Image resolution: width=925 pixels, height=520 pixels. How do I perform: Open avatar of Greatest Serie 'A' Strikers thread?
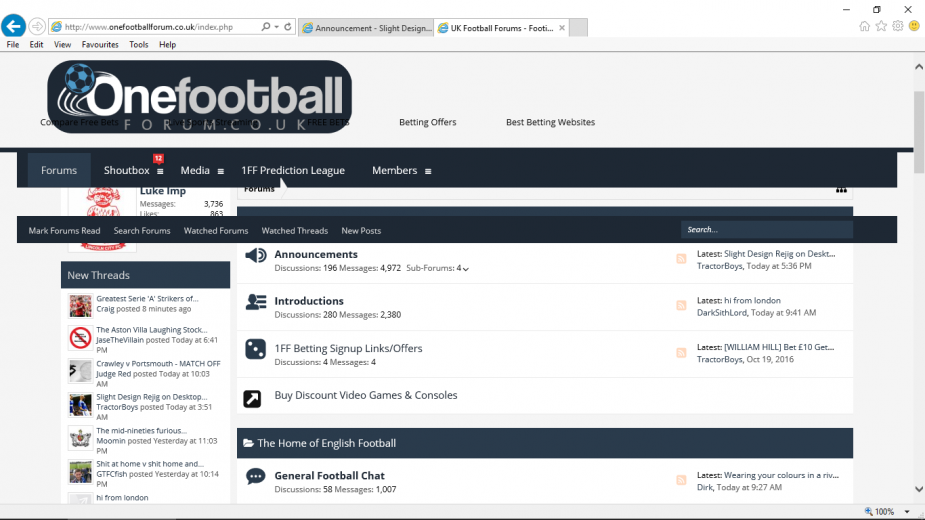pyautogui.click(x=80, y=306)
